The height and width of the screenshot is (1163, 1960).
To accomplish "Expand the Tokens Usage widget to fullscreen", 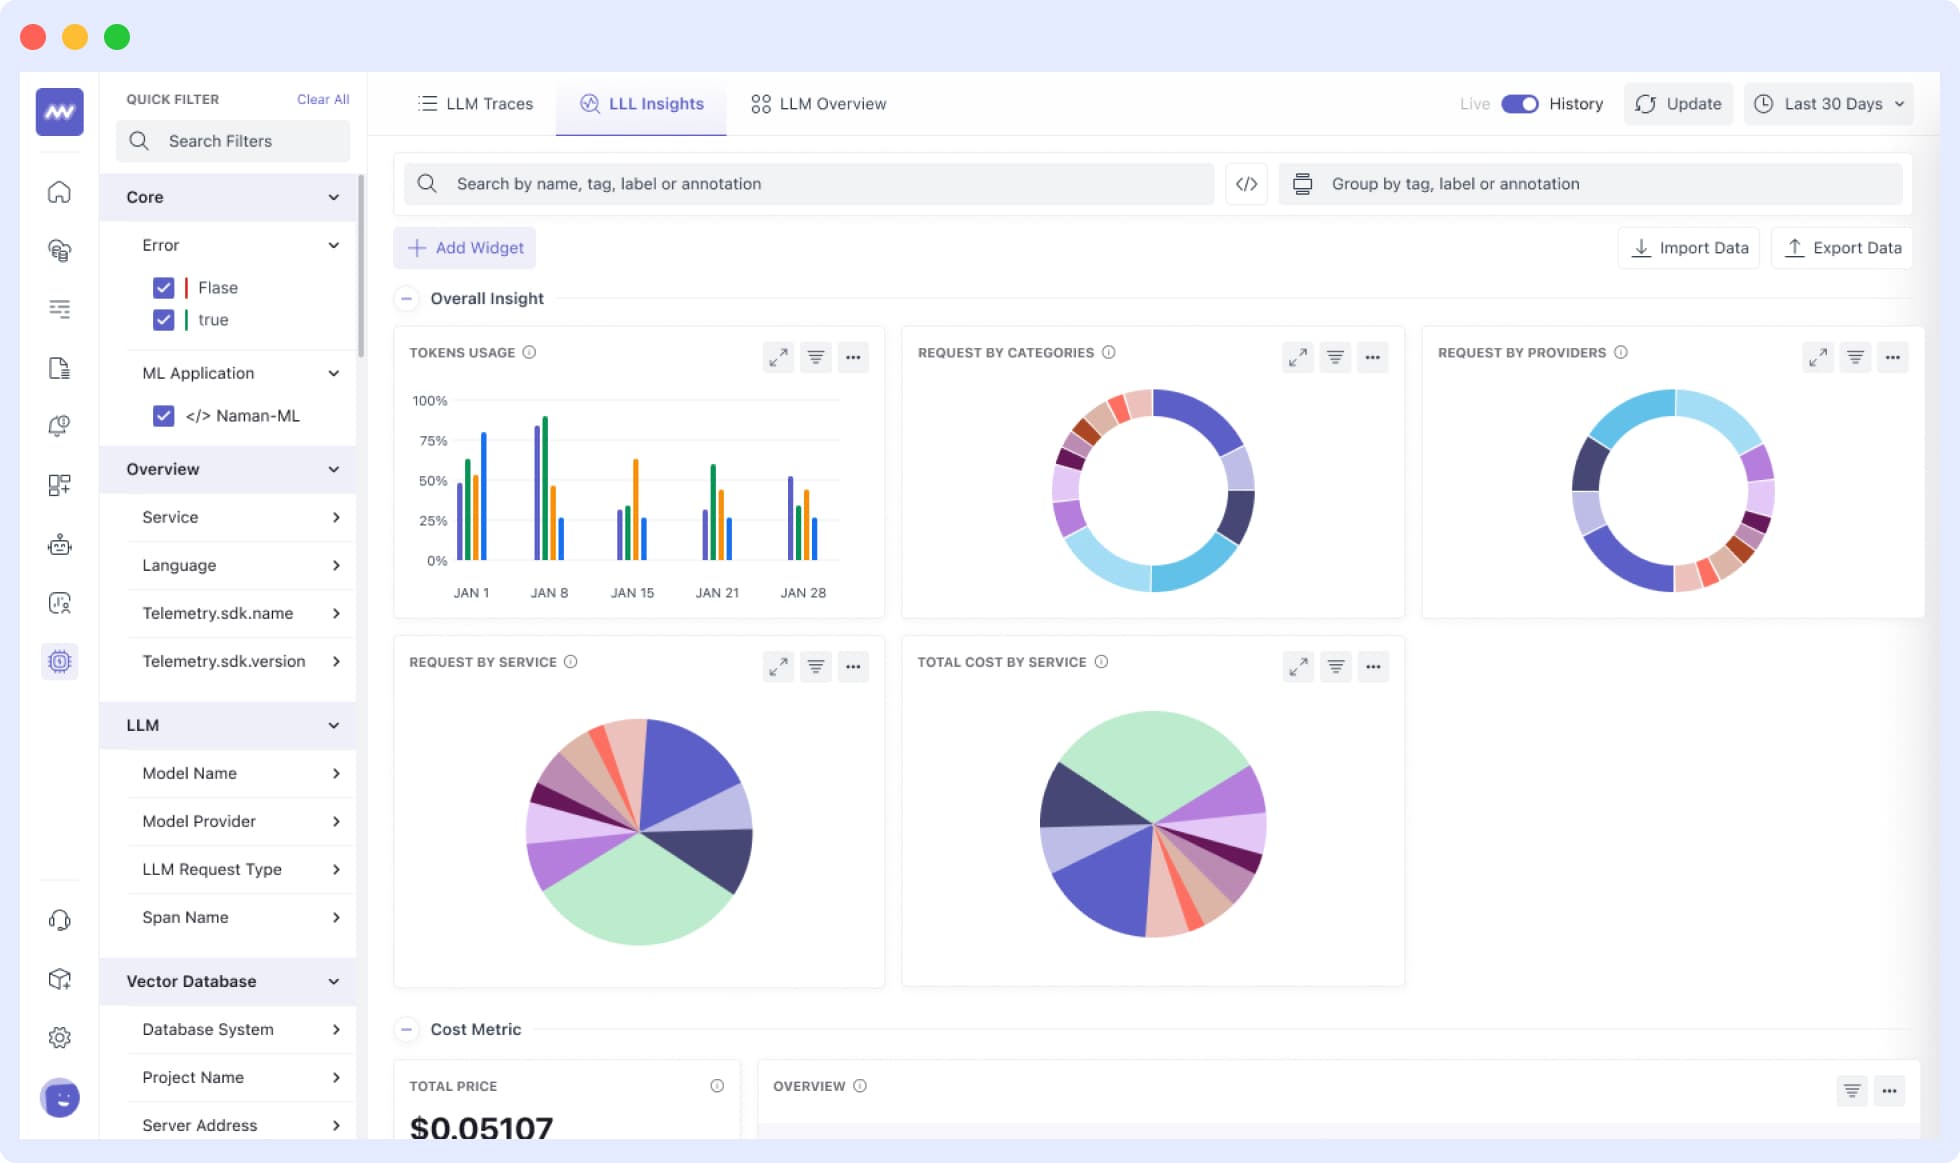I will (778, 357).
